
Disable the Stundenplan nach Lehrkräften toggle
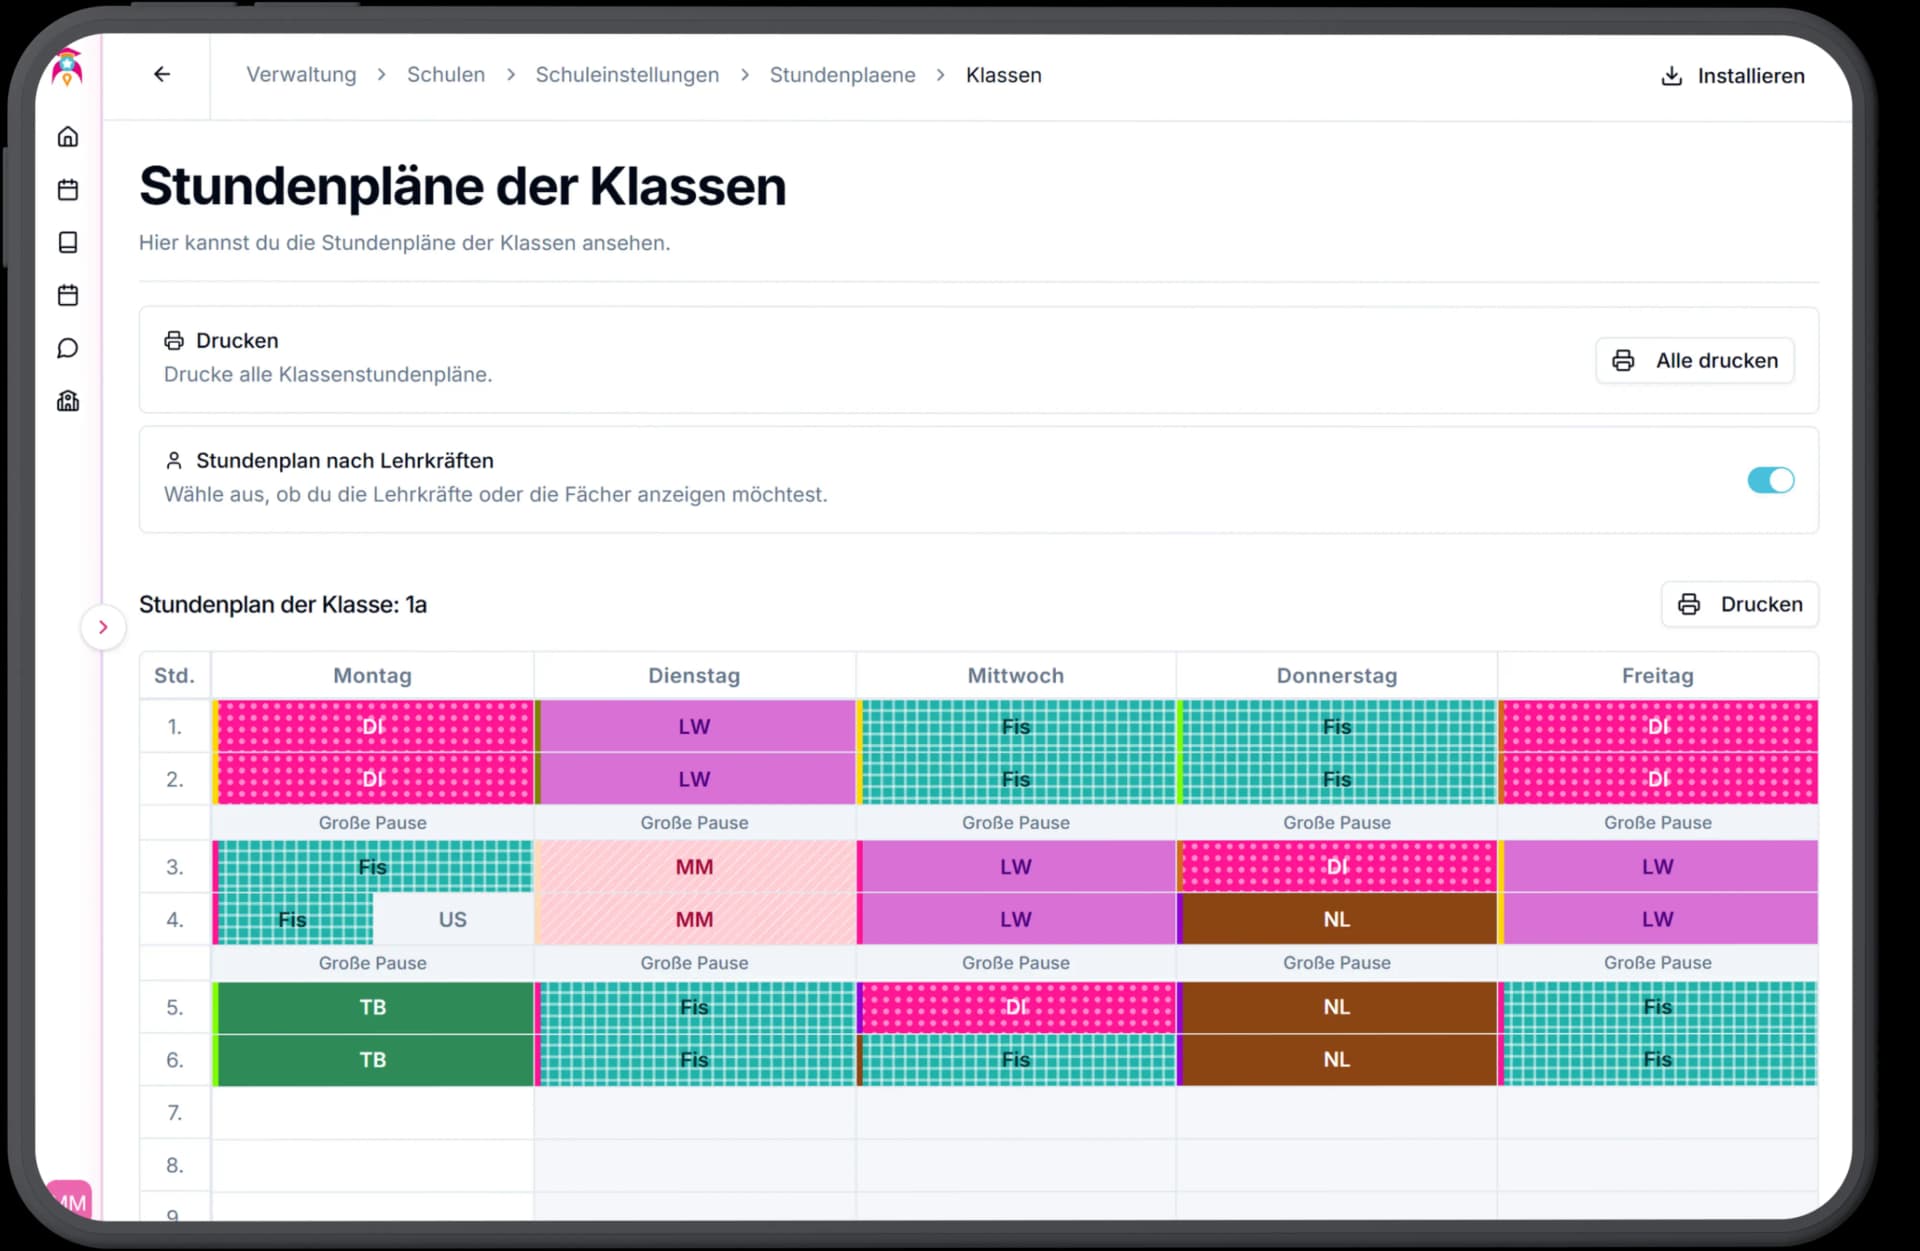1770,480
